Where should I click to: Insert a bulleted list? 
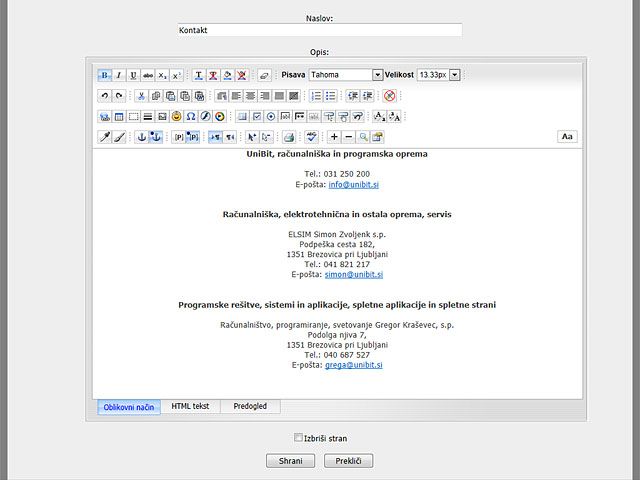click(331, 96)
